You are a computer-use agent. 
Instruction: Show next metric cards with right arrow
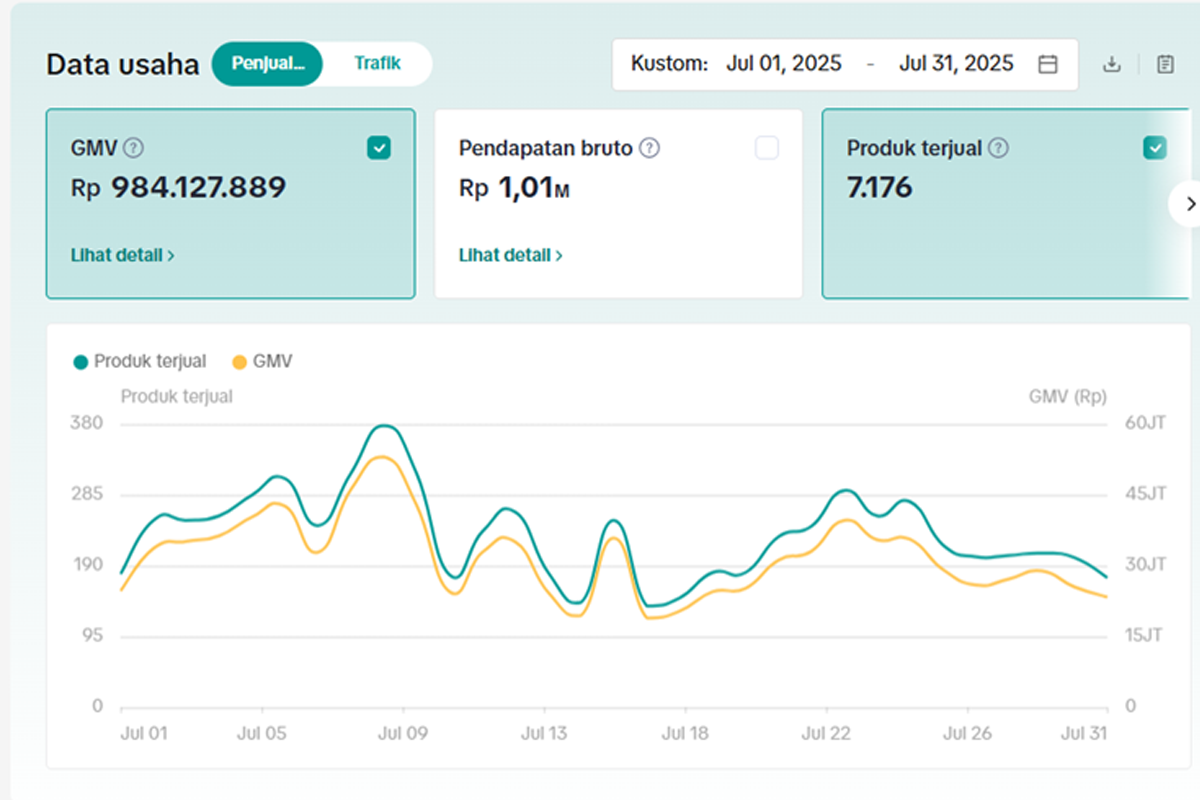1188,204
